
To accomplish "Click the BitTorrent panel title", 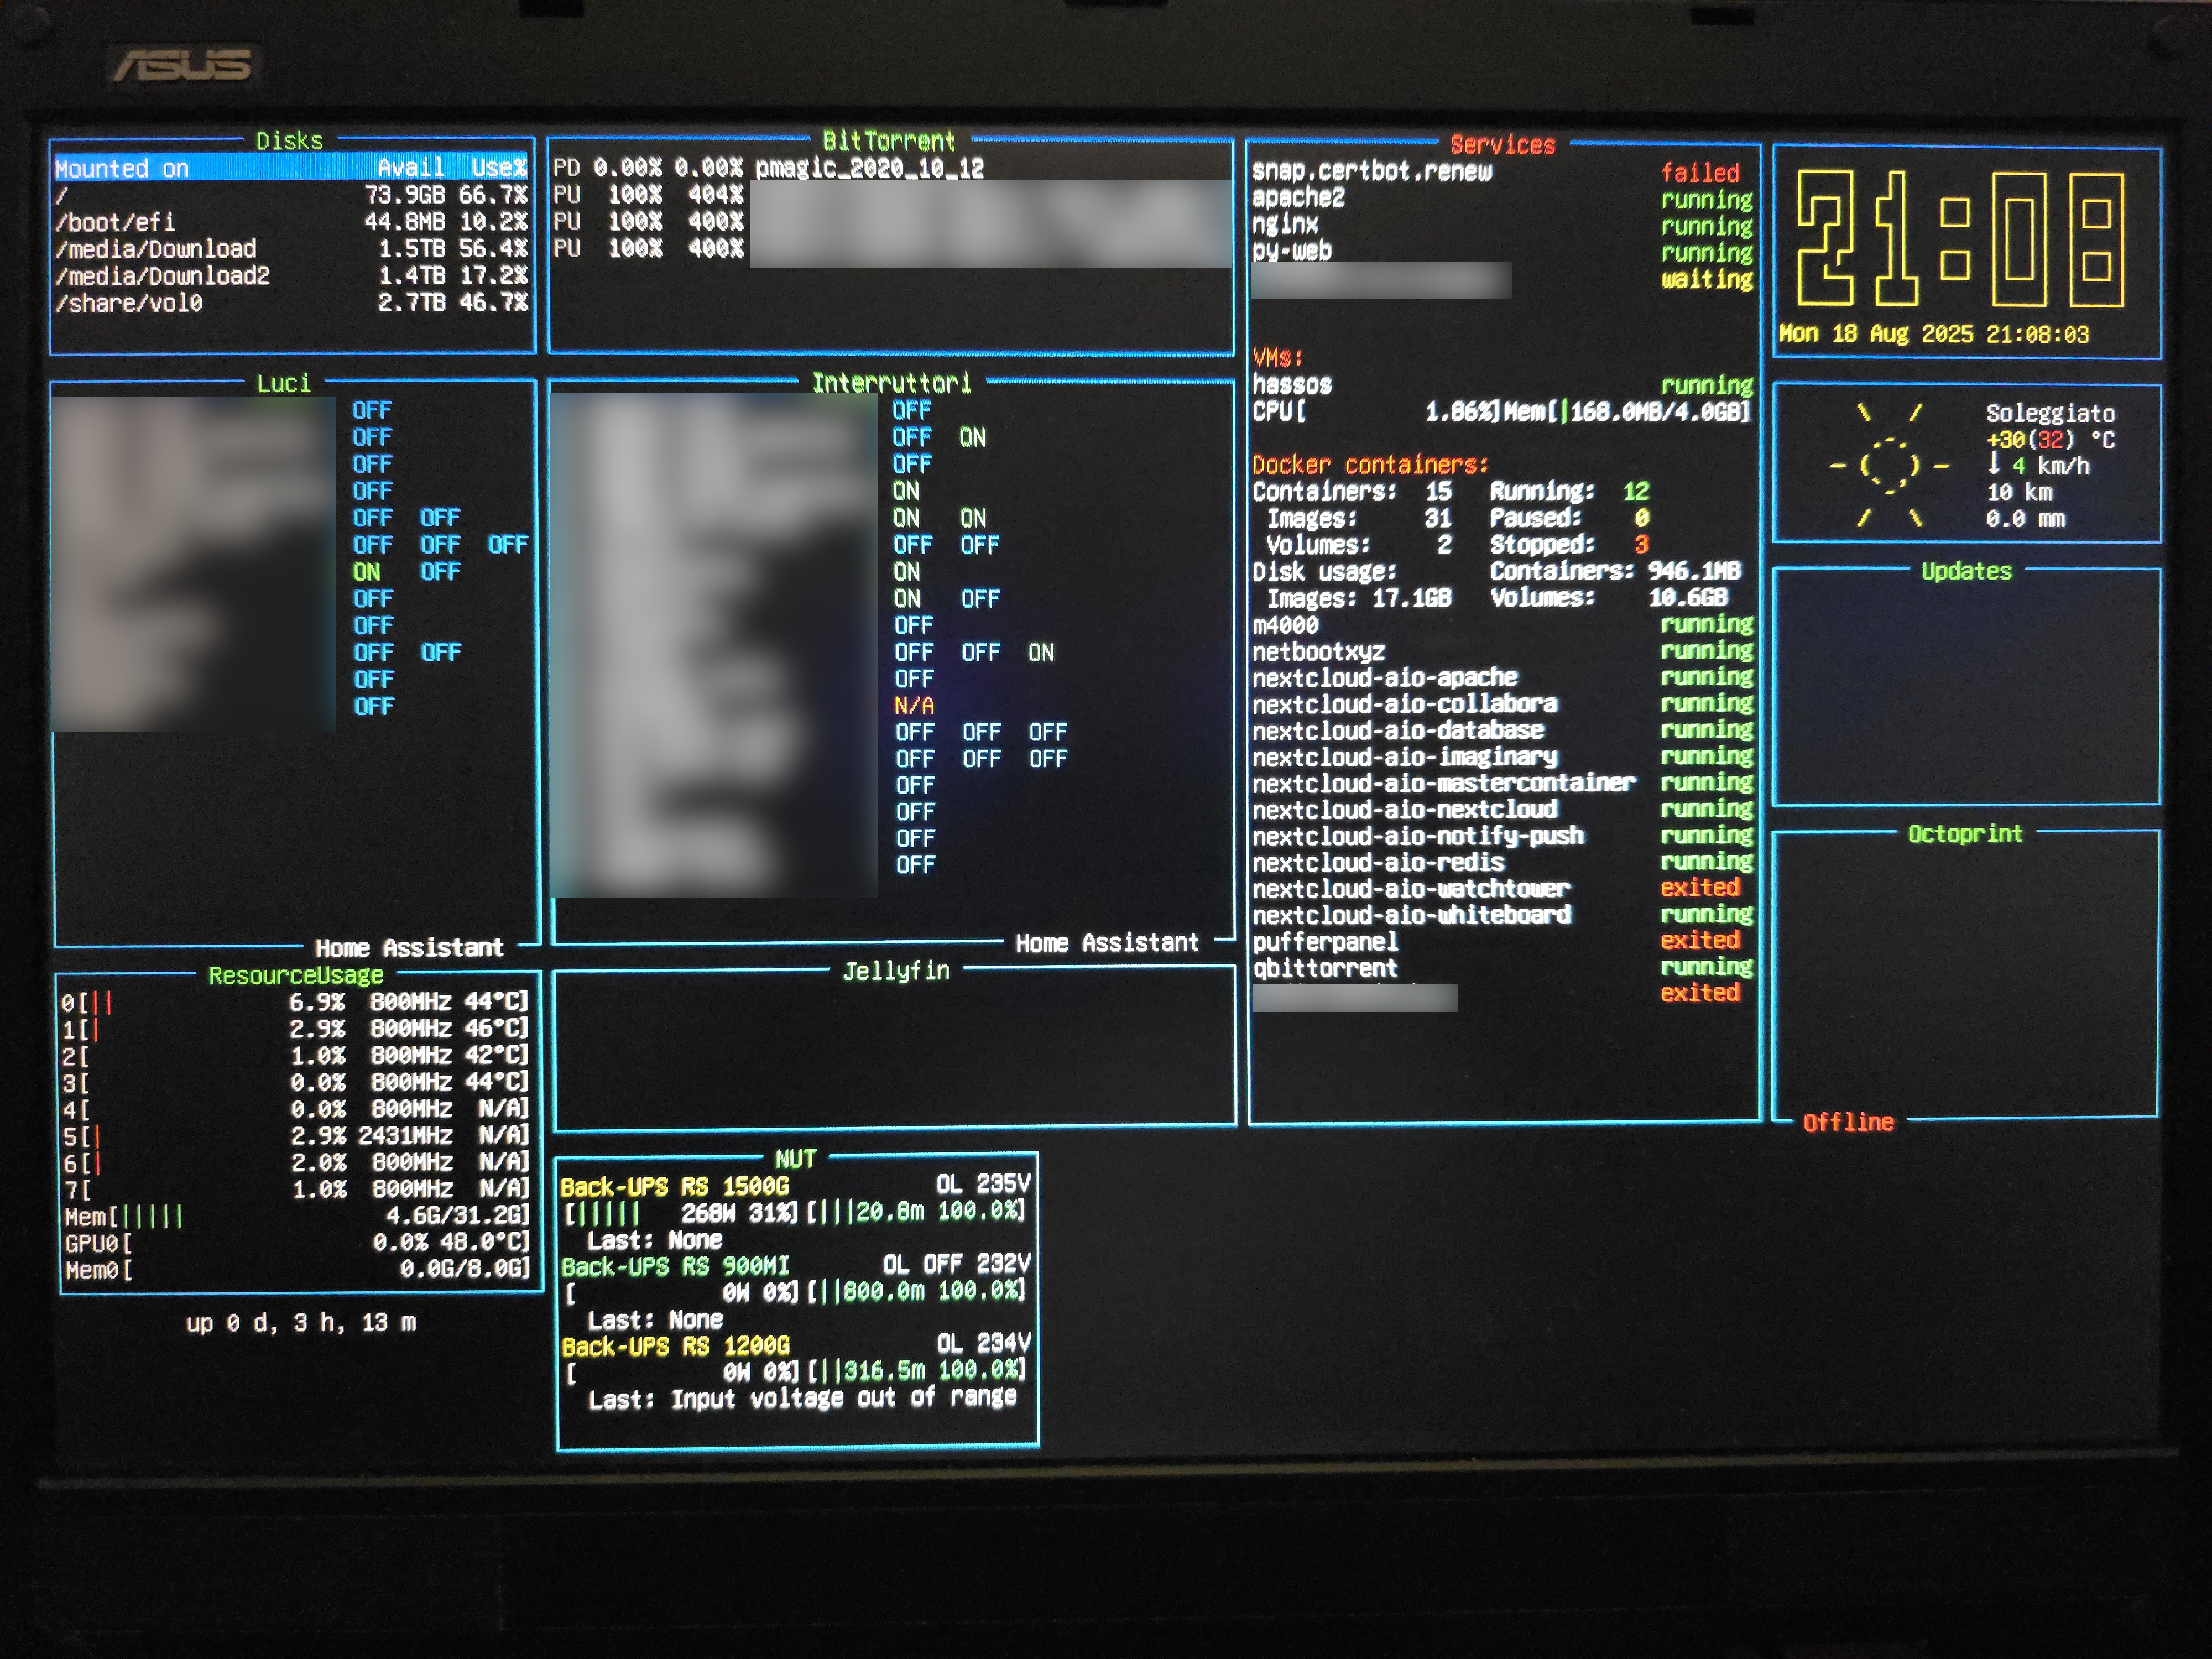I will [x=889, y=141].
